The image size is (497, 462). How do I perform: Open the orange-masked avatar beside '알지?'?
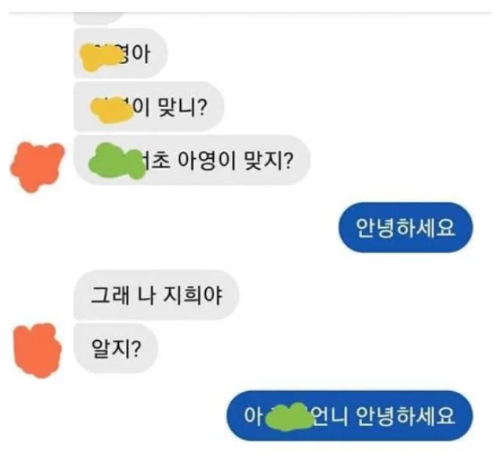pos(37,350)
